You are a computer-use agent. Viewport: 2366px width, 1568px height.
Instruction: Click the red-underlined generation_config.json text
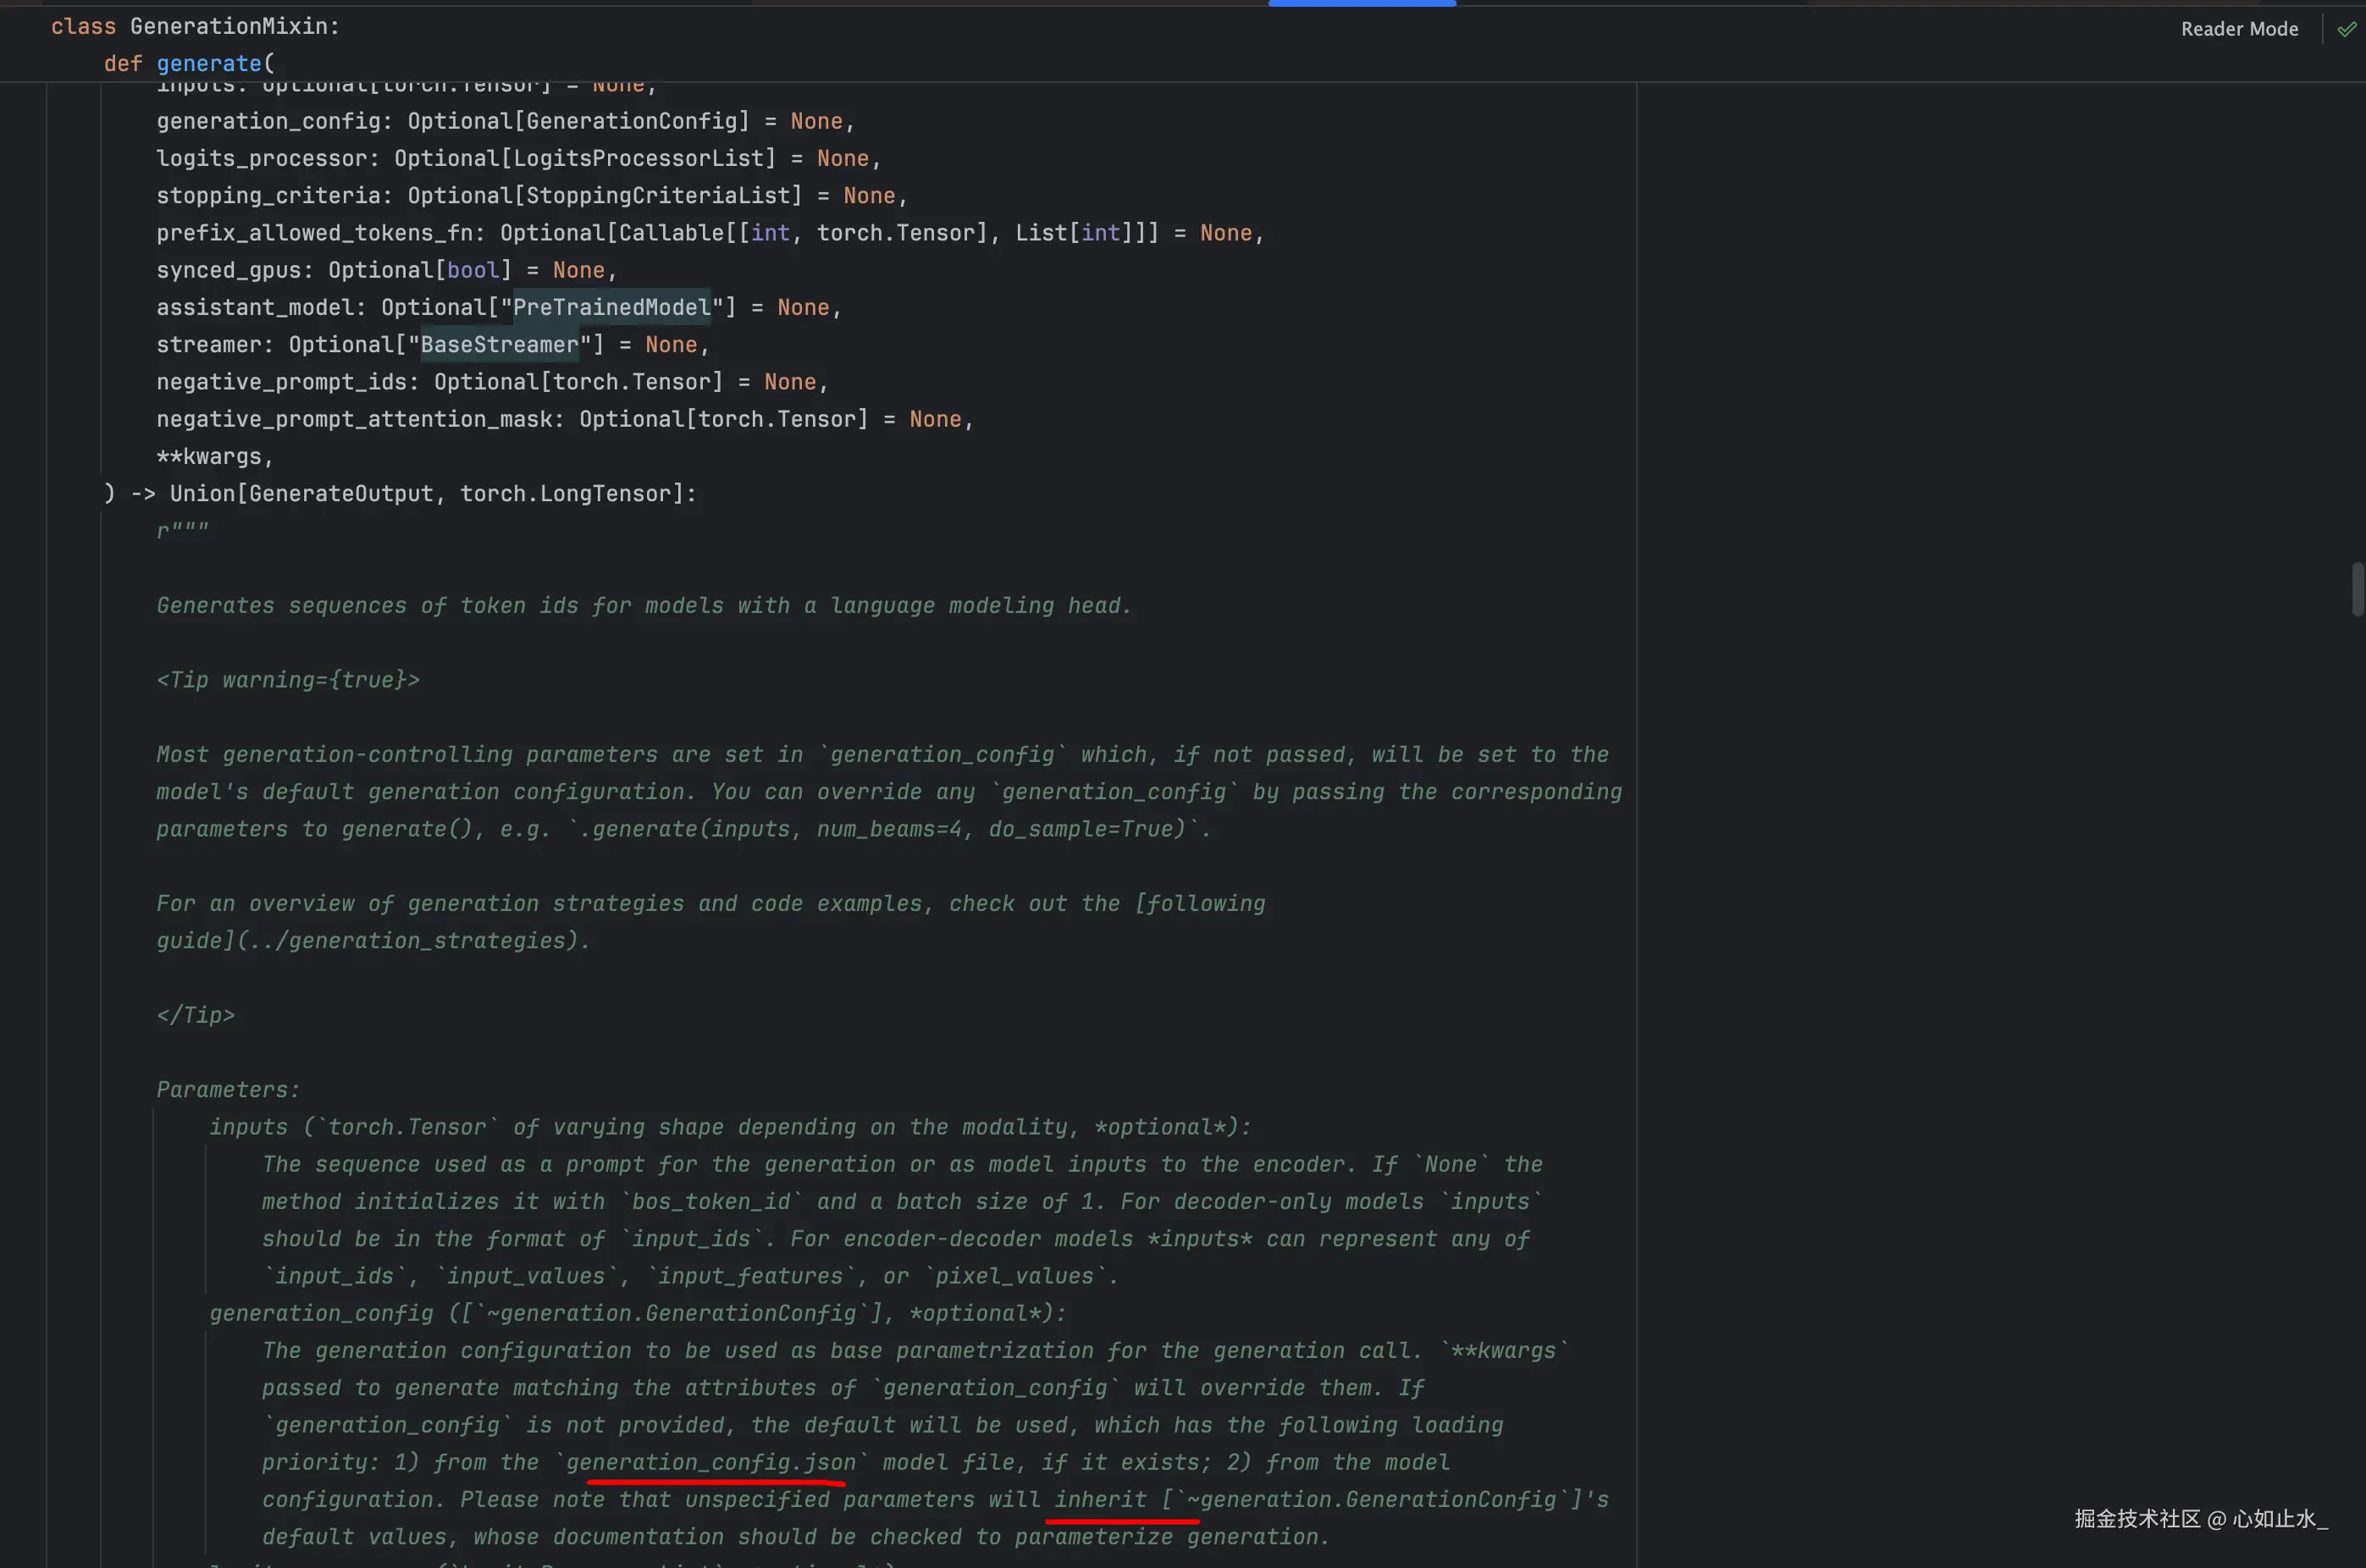click(x=711, y=1462)
